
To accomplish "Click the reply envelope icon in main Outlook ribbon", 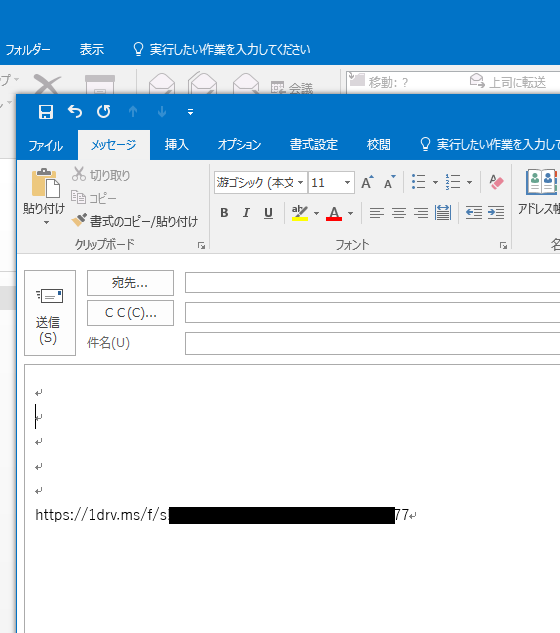I will point(162,84).
